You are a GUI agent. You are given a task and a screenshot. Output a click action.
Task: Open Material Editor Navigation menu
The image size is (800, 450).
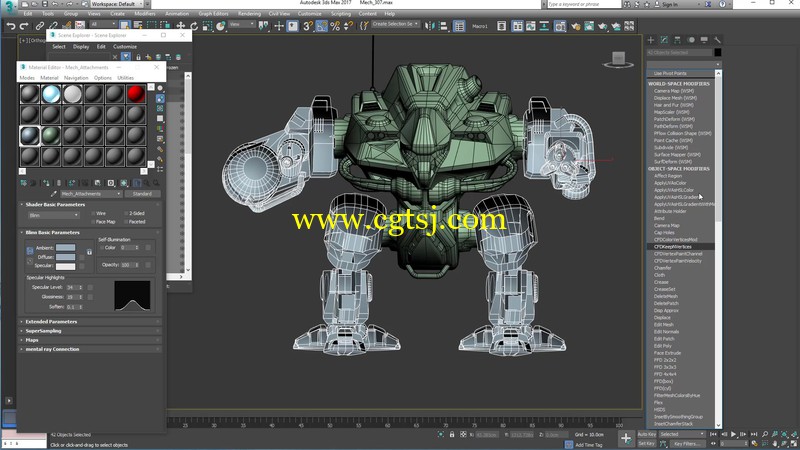click(76, 78)
